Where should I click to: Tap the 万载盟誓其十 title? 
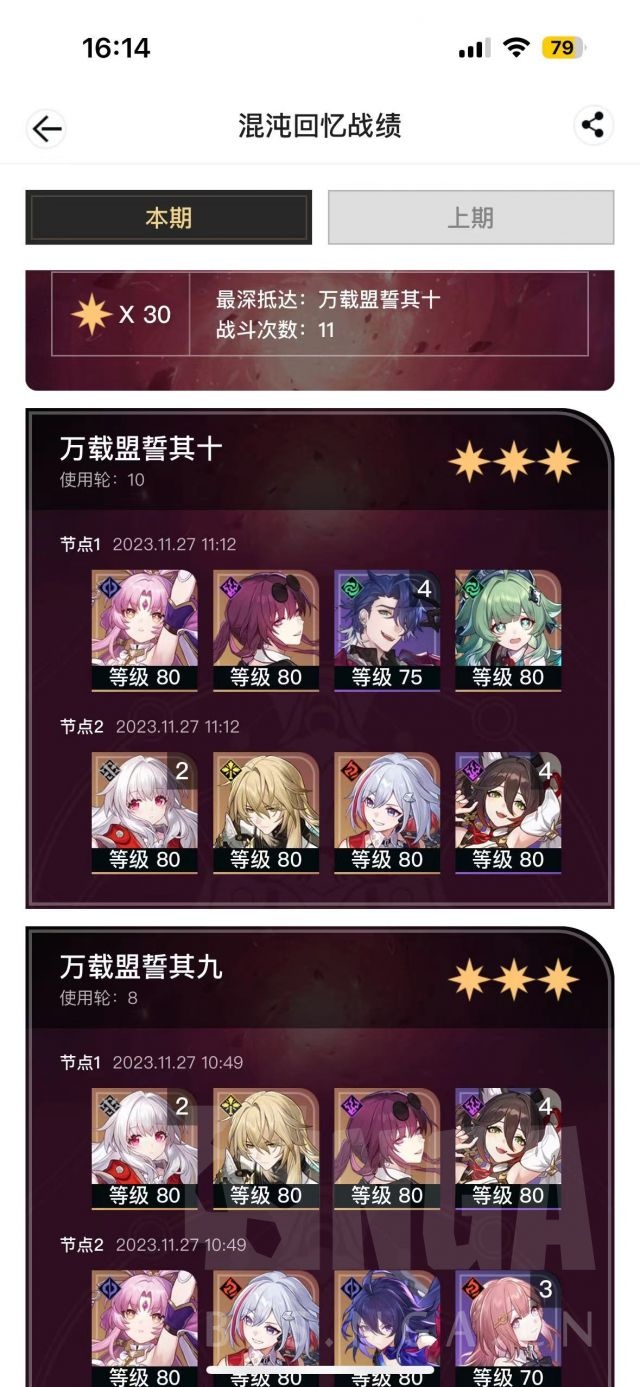(x=140, y=449)
